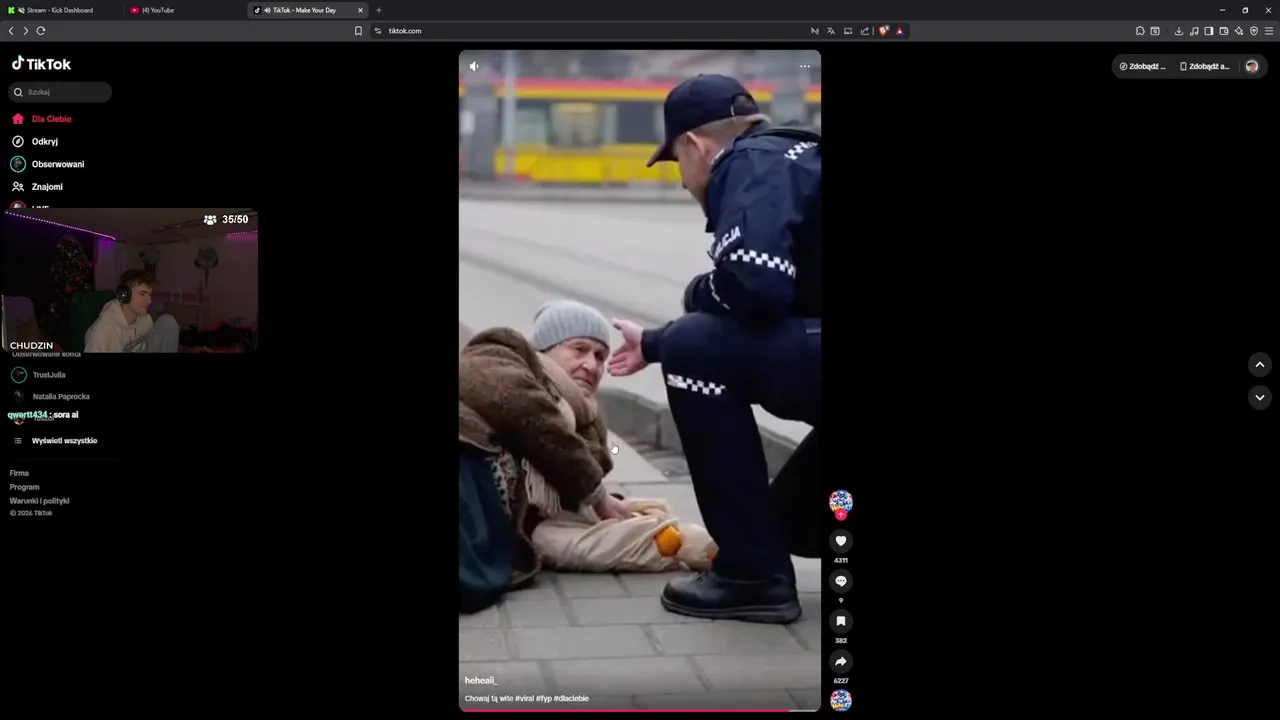This screenshot has height=720, width=1280.
Task: Bookmark the page with the address bar bookmark icon
Action: coord(358,31)
